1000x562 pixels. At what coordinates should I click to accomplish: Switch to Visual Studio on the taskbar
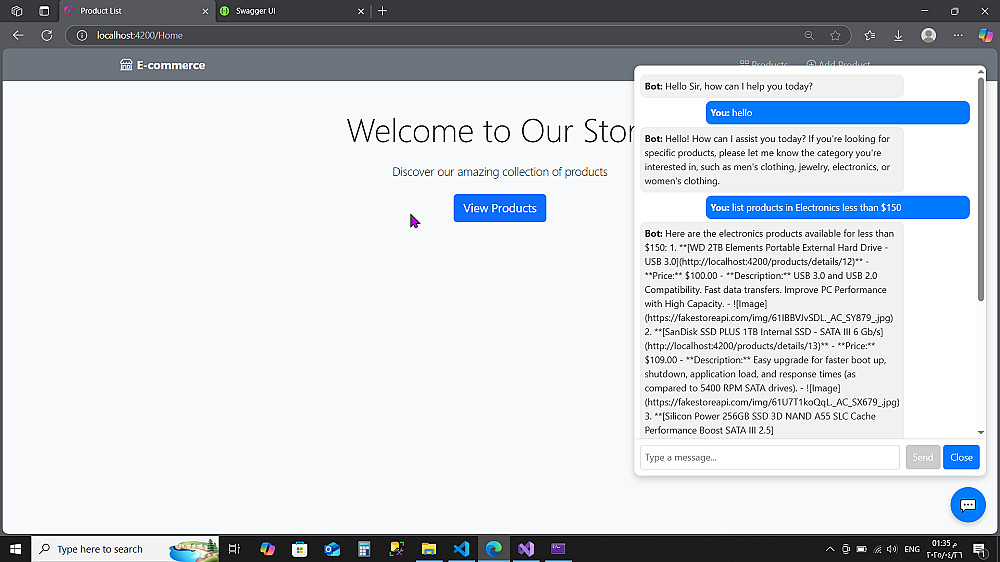coord(526,549)
